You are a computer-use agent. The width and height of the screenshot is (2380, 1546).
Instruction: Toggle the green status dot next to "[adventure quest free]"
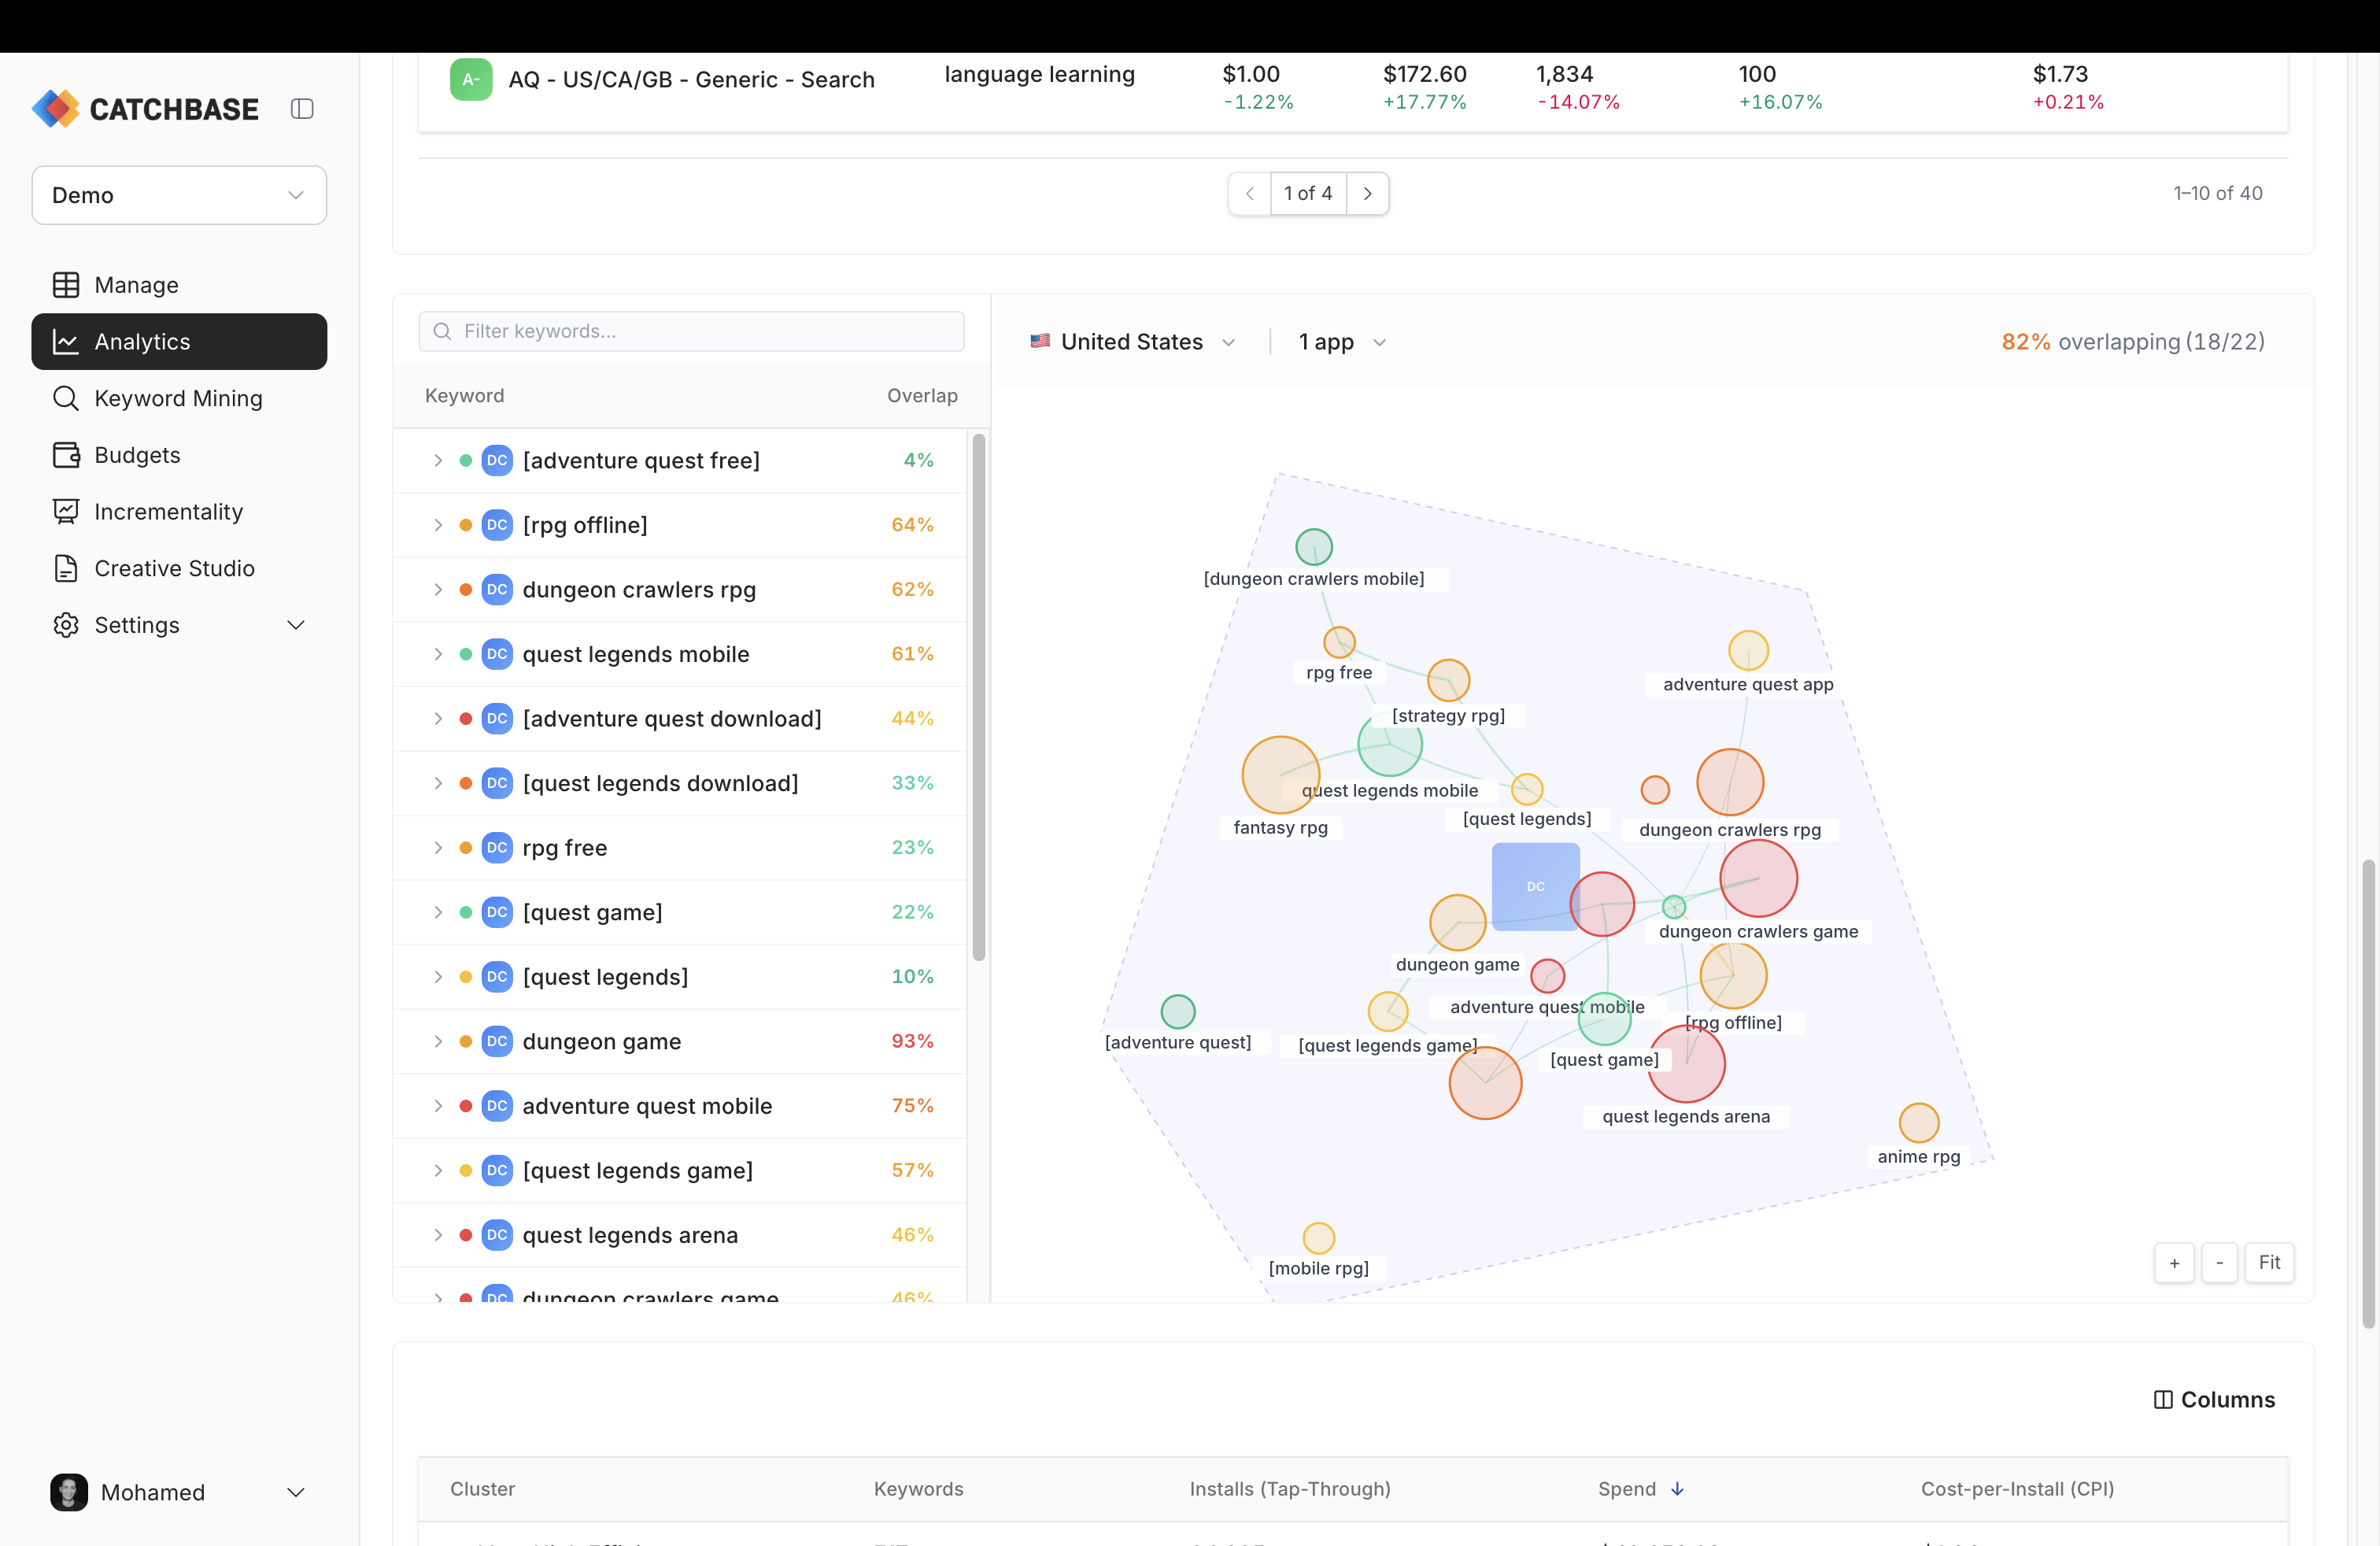467,460
